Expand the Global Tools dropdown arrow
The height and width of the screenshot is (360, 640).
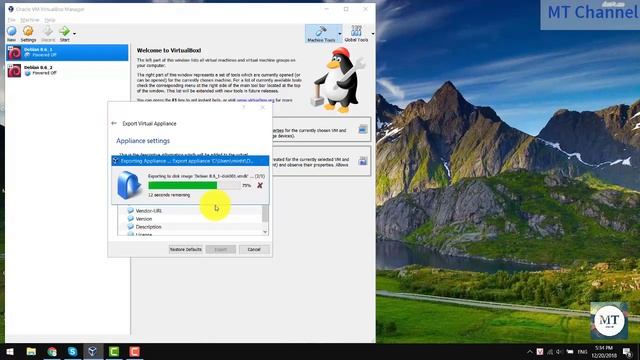coord(373,34)
